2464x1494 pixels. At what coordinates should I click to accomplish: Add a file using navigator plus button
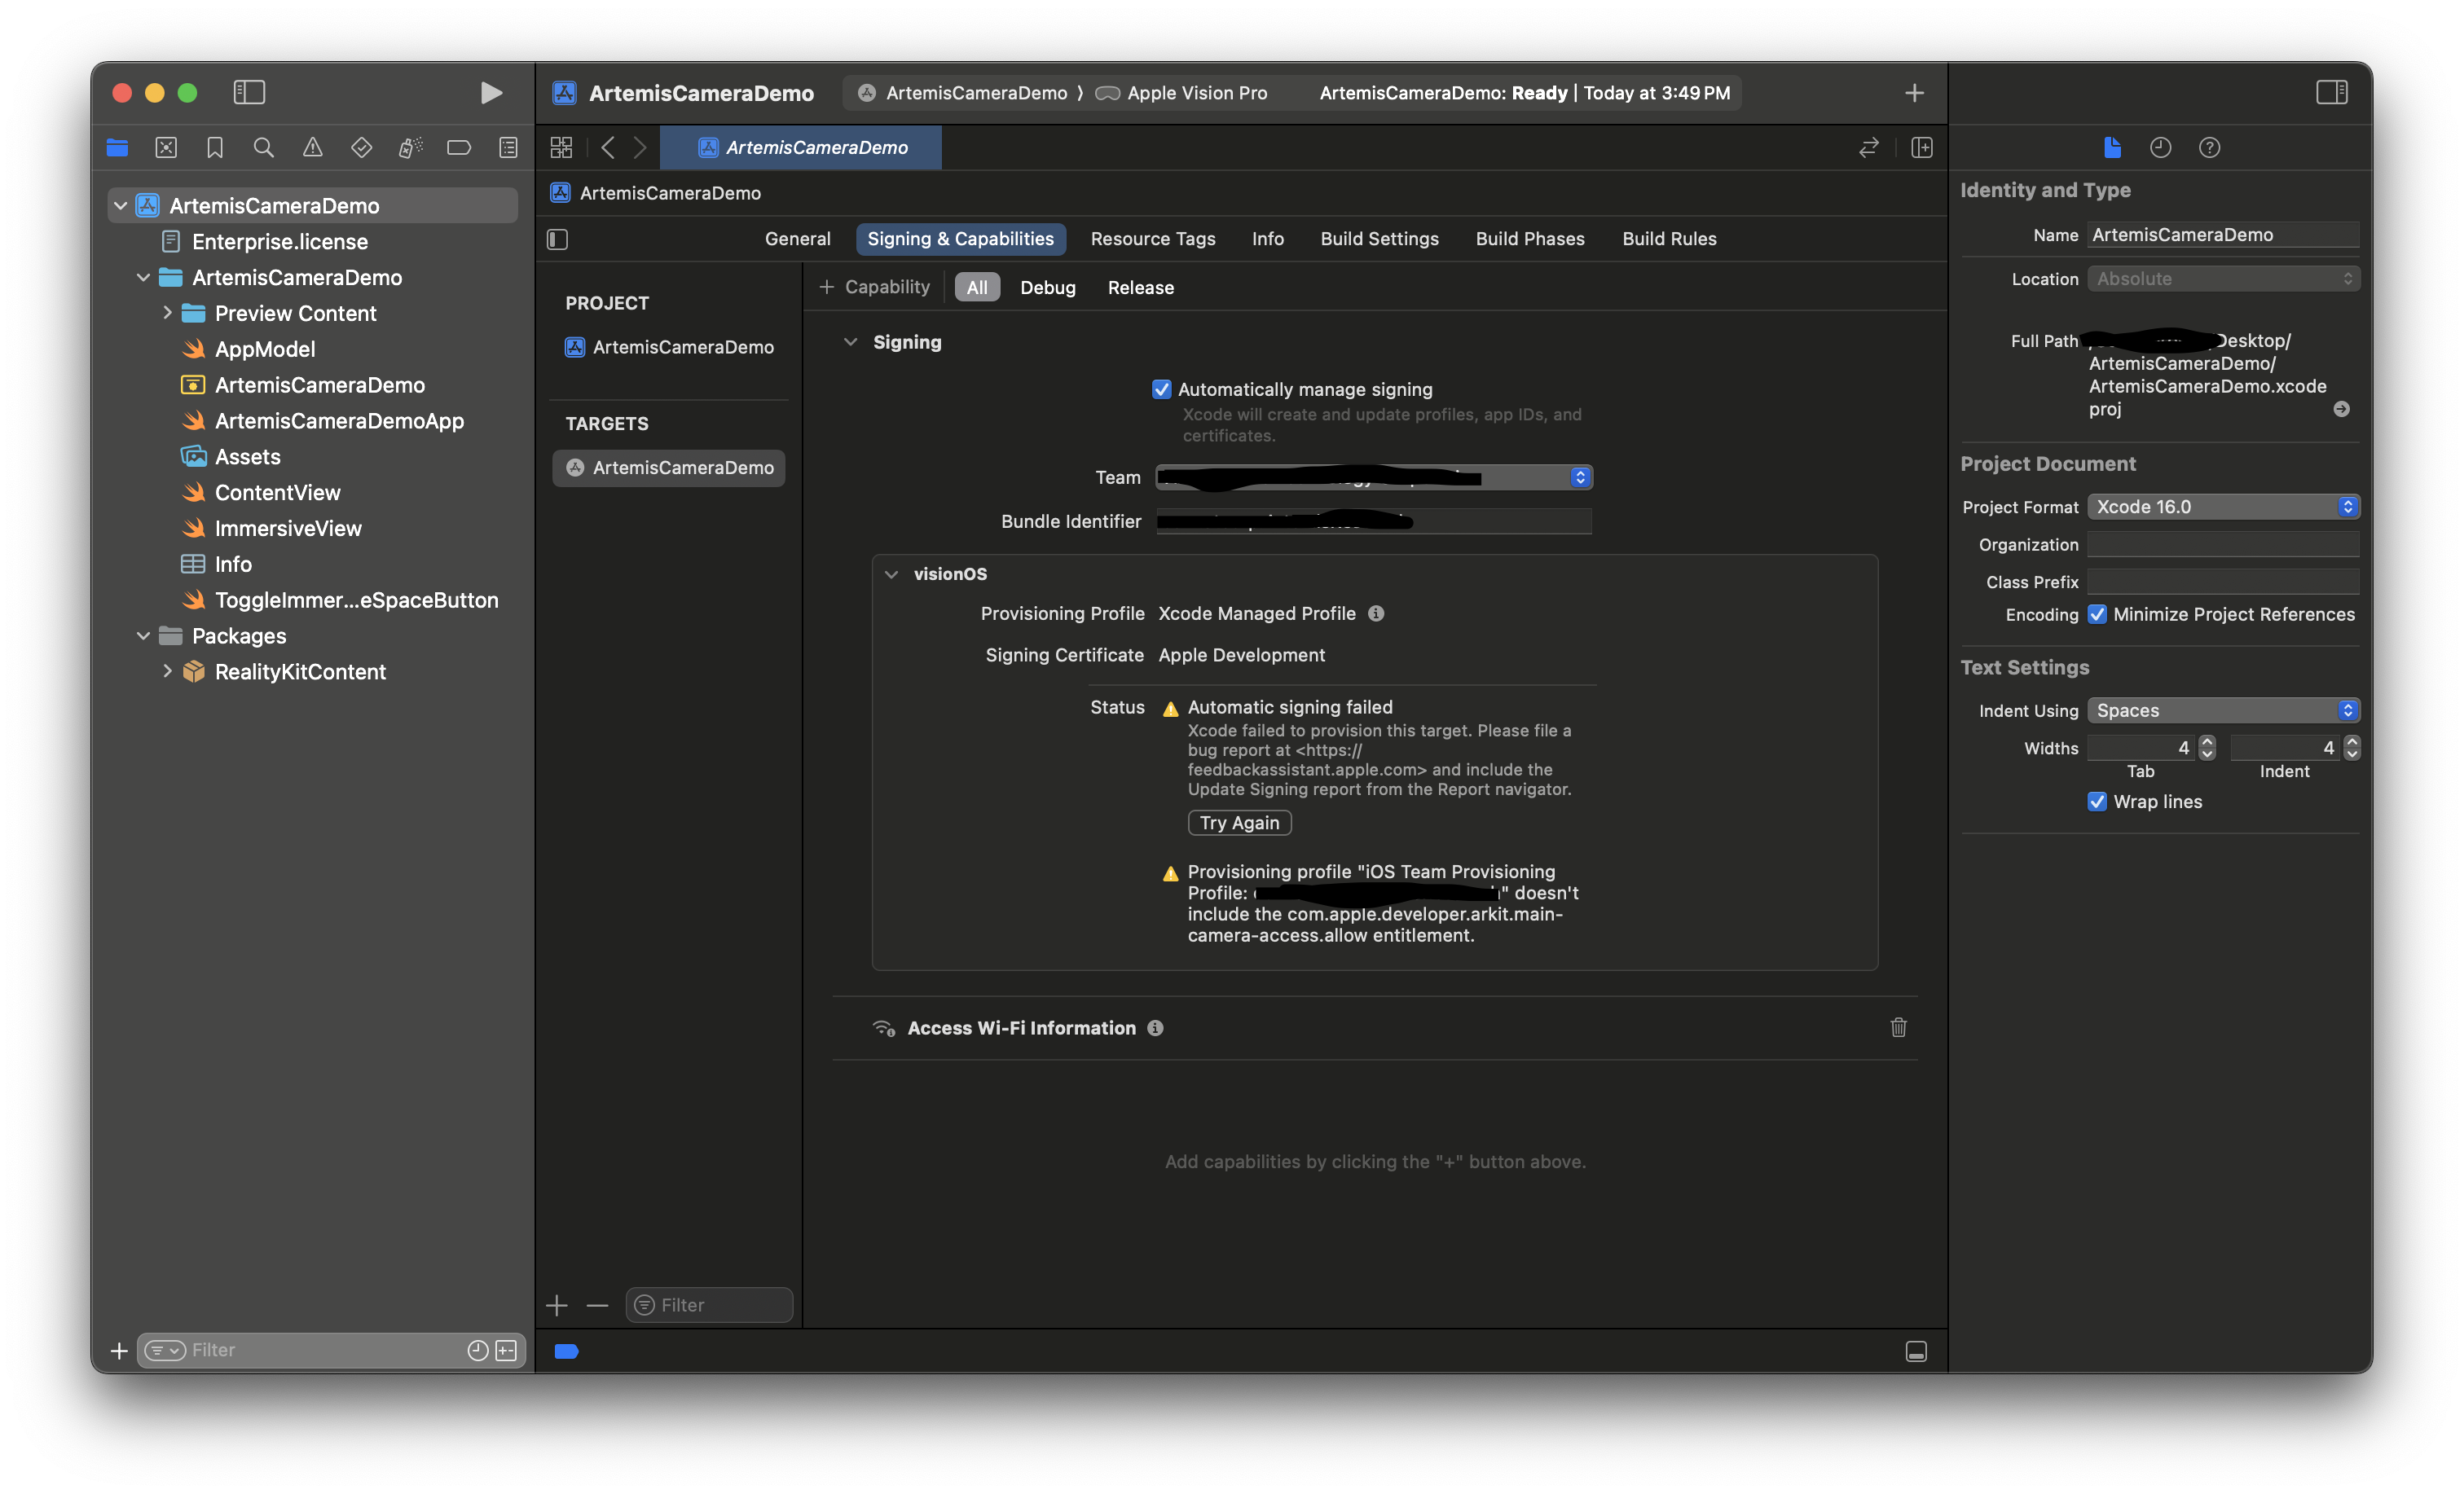coord(119,1351)
